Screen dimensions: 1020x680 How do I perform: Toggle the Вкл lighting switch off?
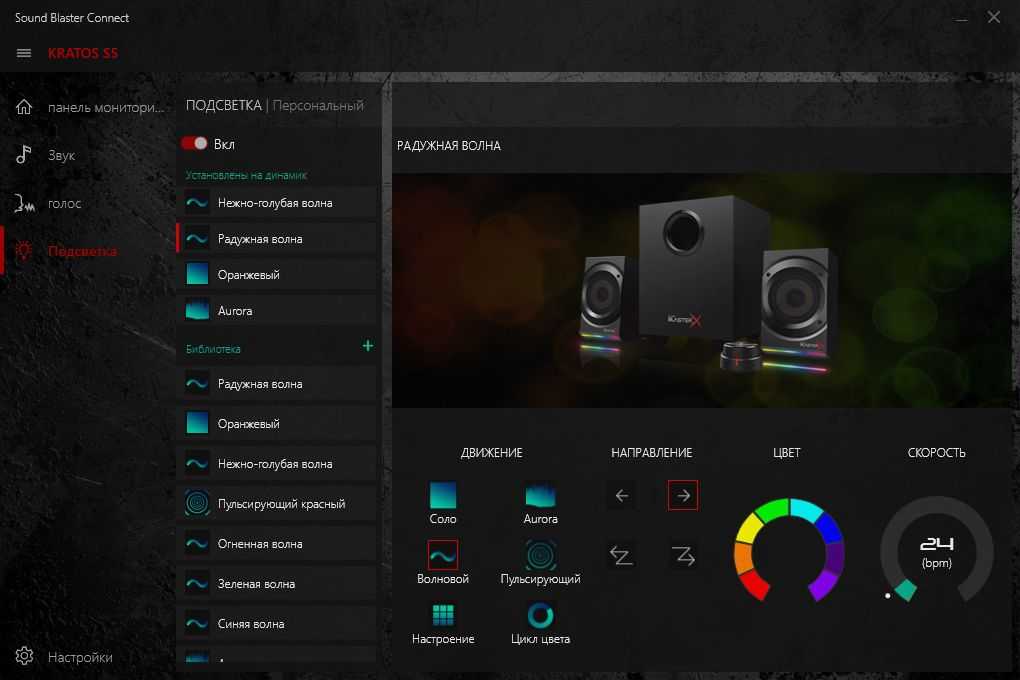point(194,144)
